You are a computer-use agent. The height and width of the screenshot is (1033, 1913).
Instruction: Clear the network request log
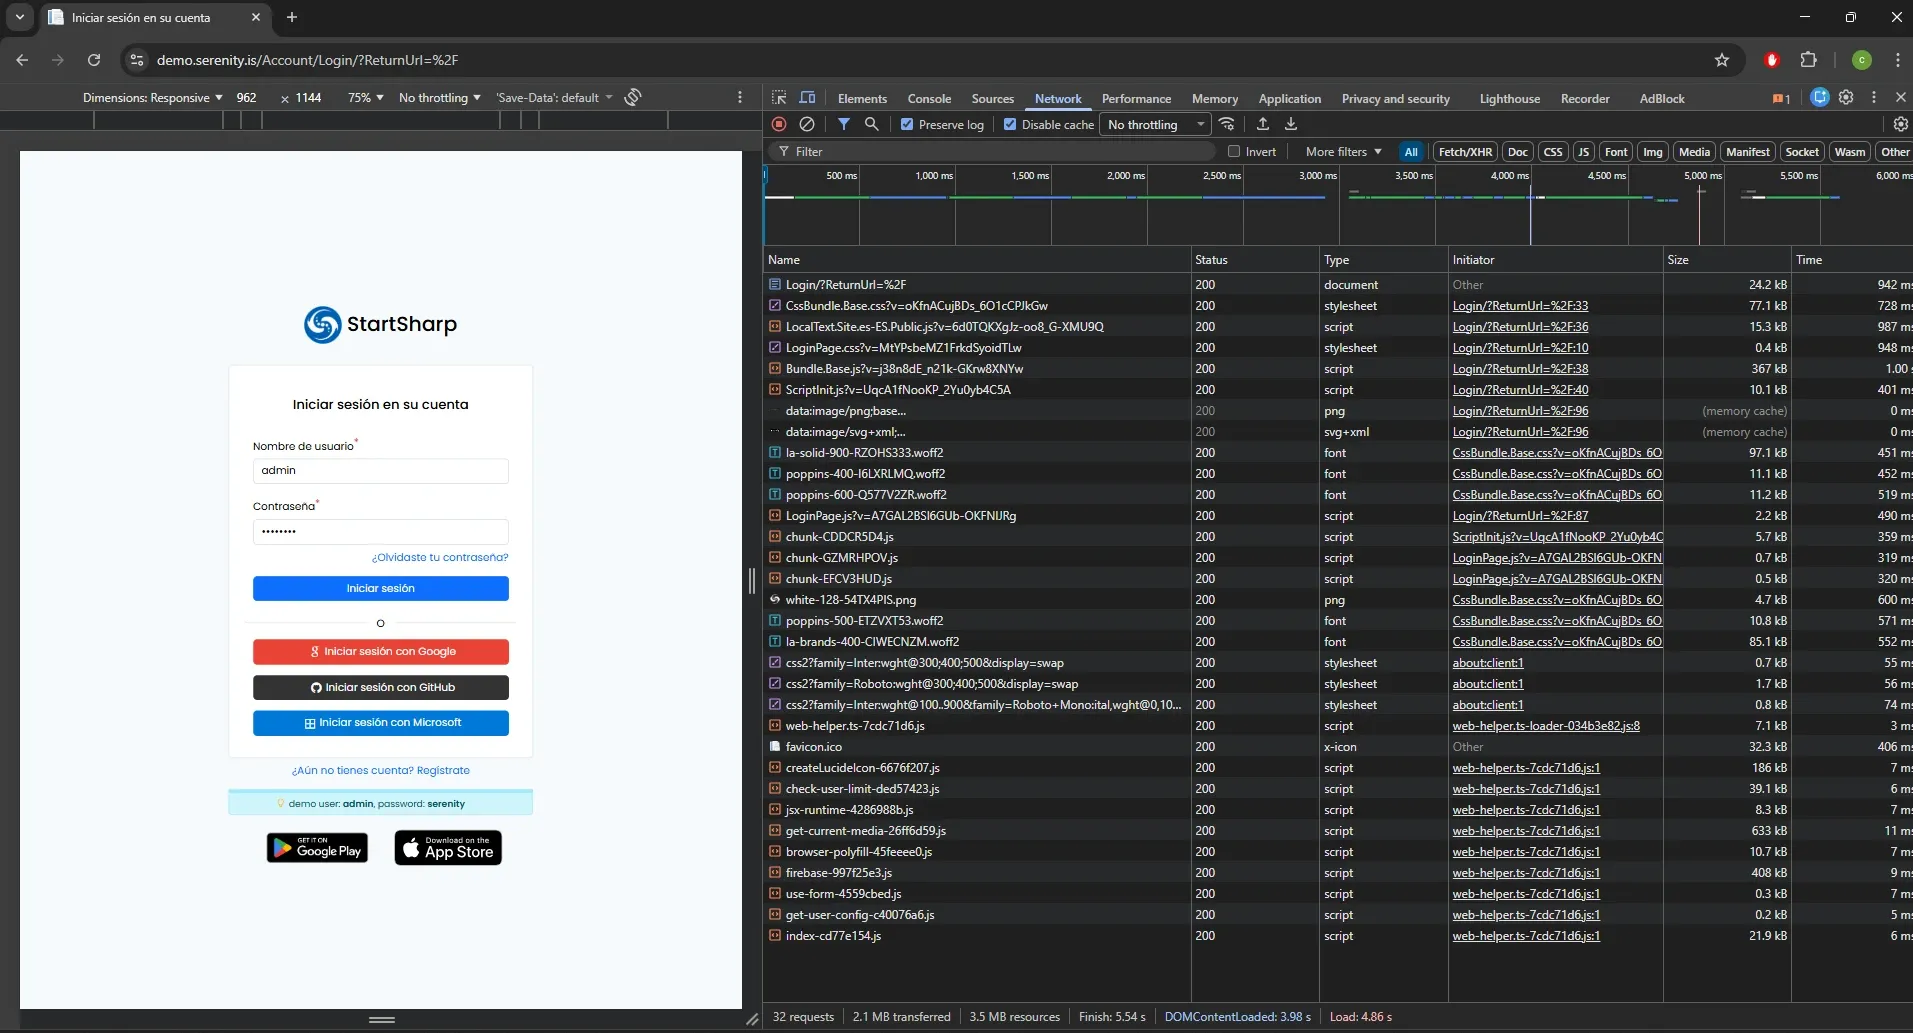[x=808, y=124]
